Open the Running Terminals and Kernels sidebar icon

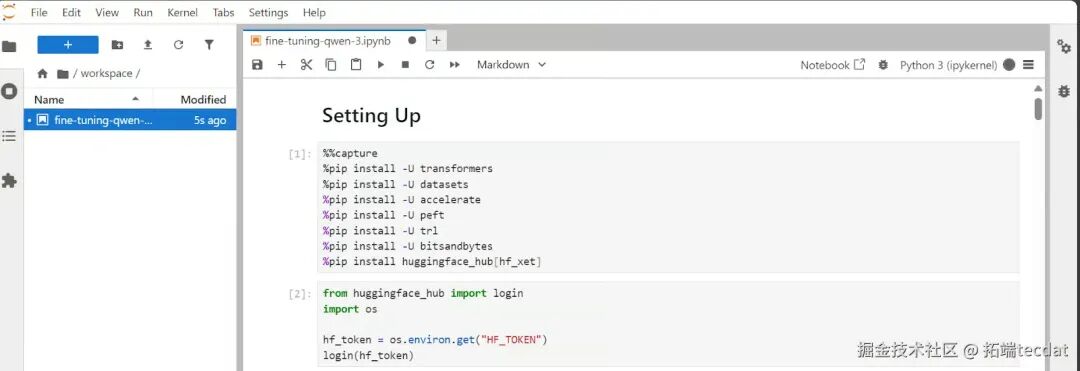9,91
